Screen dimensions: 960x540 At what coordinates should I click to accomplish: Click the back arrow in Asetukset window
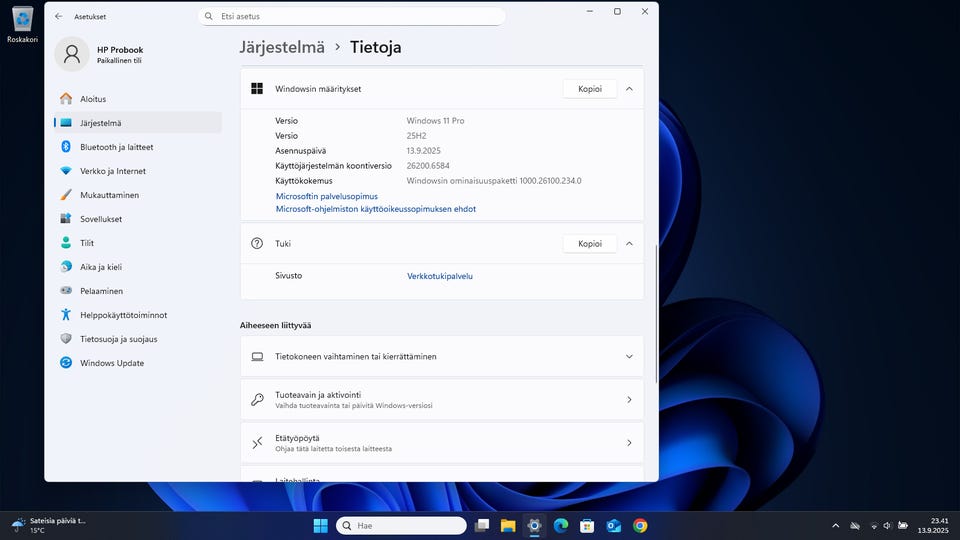(x=58, y=17)
